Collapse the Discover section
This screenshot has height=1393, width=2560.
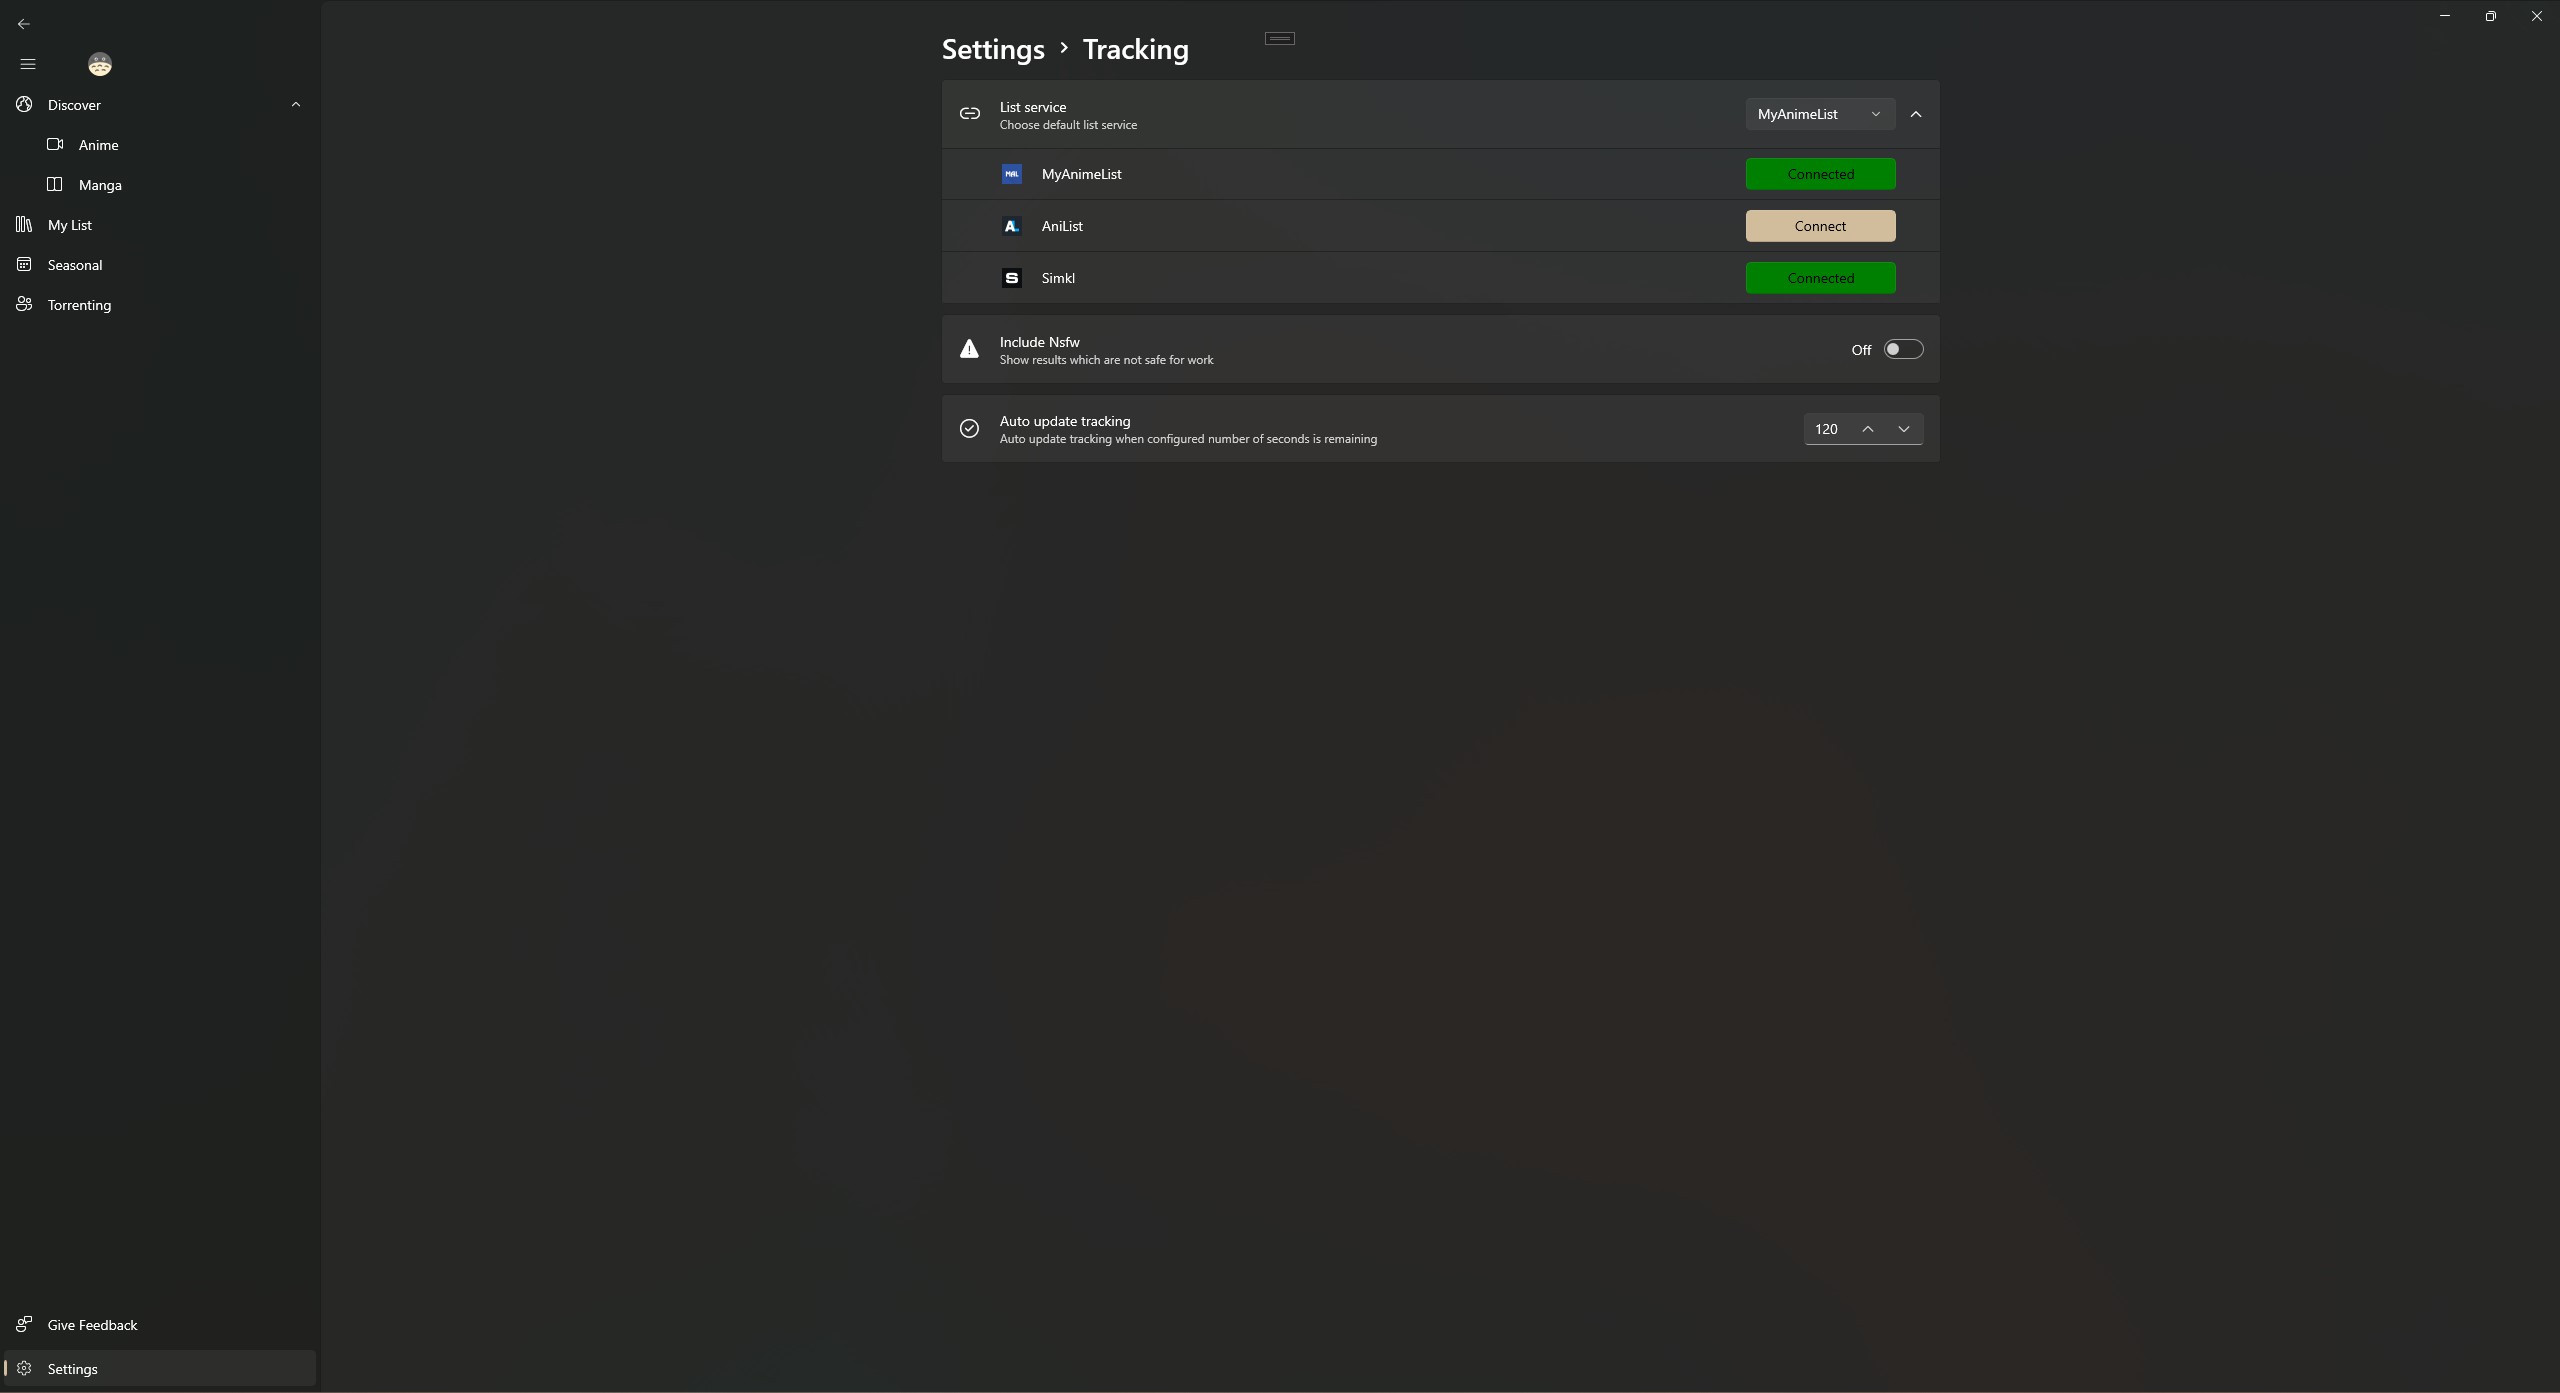tap(295, 105)
